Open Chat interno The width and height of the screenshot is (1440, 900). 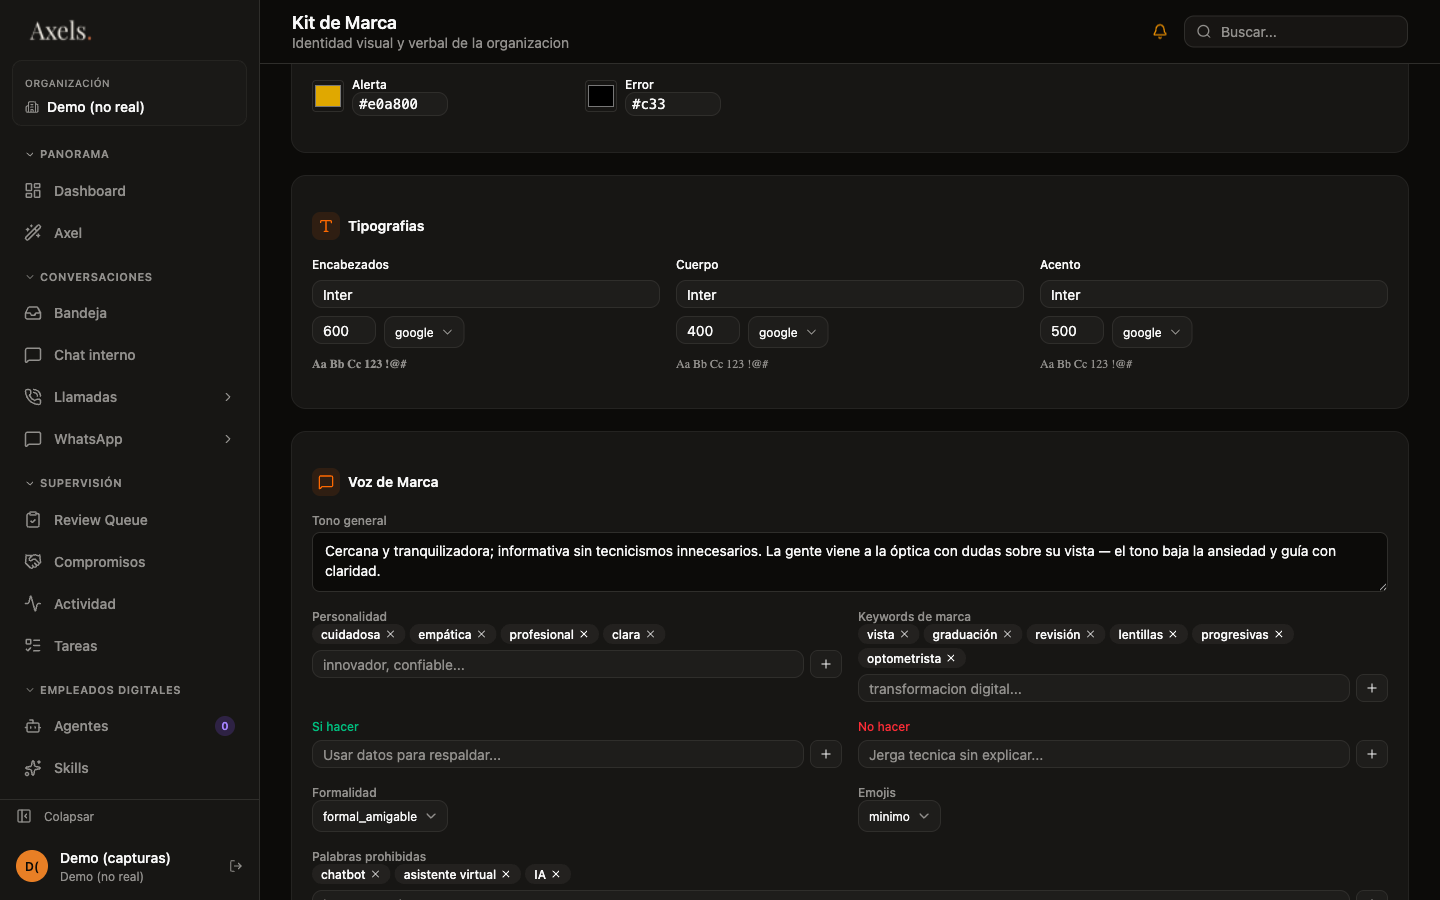point(129,355)
